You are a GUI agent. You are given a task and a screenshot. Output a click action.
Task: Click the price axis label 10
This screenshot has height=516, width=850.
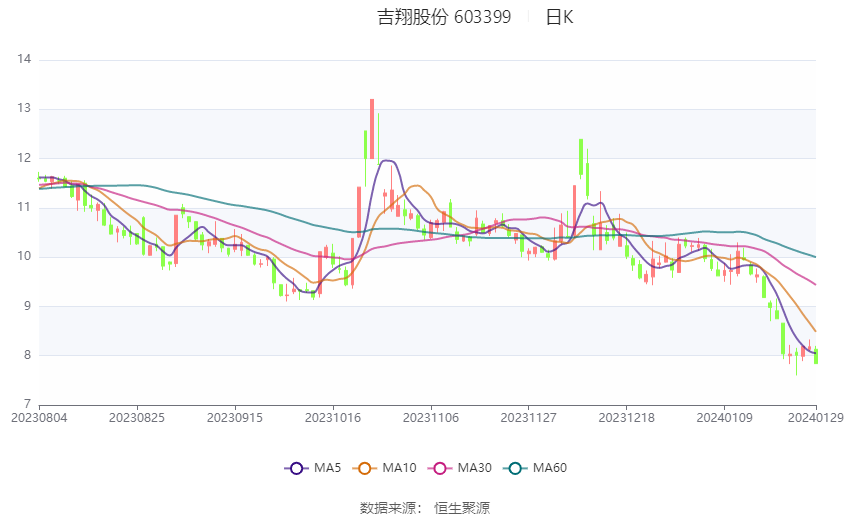(x=24, y=257)
